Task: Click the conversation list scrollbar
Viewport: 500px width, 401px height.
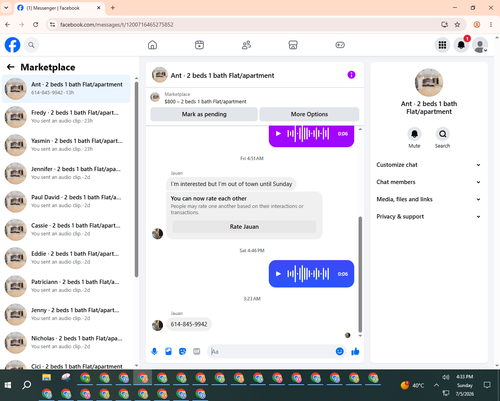Action: [x=136, y=179]
